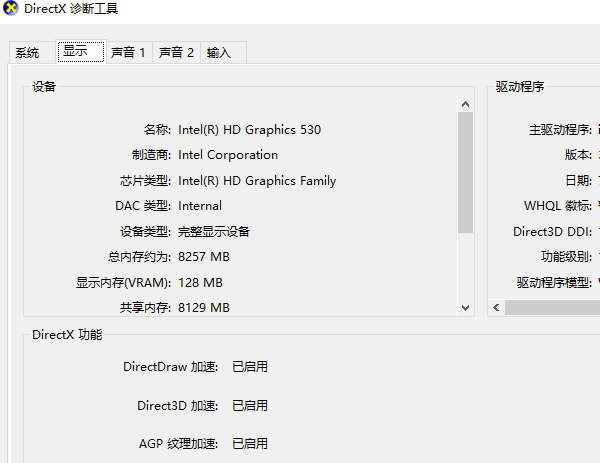This screenshot has width=600, height=463.
Task: Click the 驱动程序 group heading
Action: coord(520,86)
